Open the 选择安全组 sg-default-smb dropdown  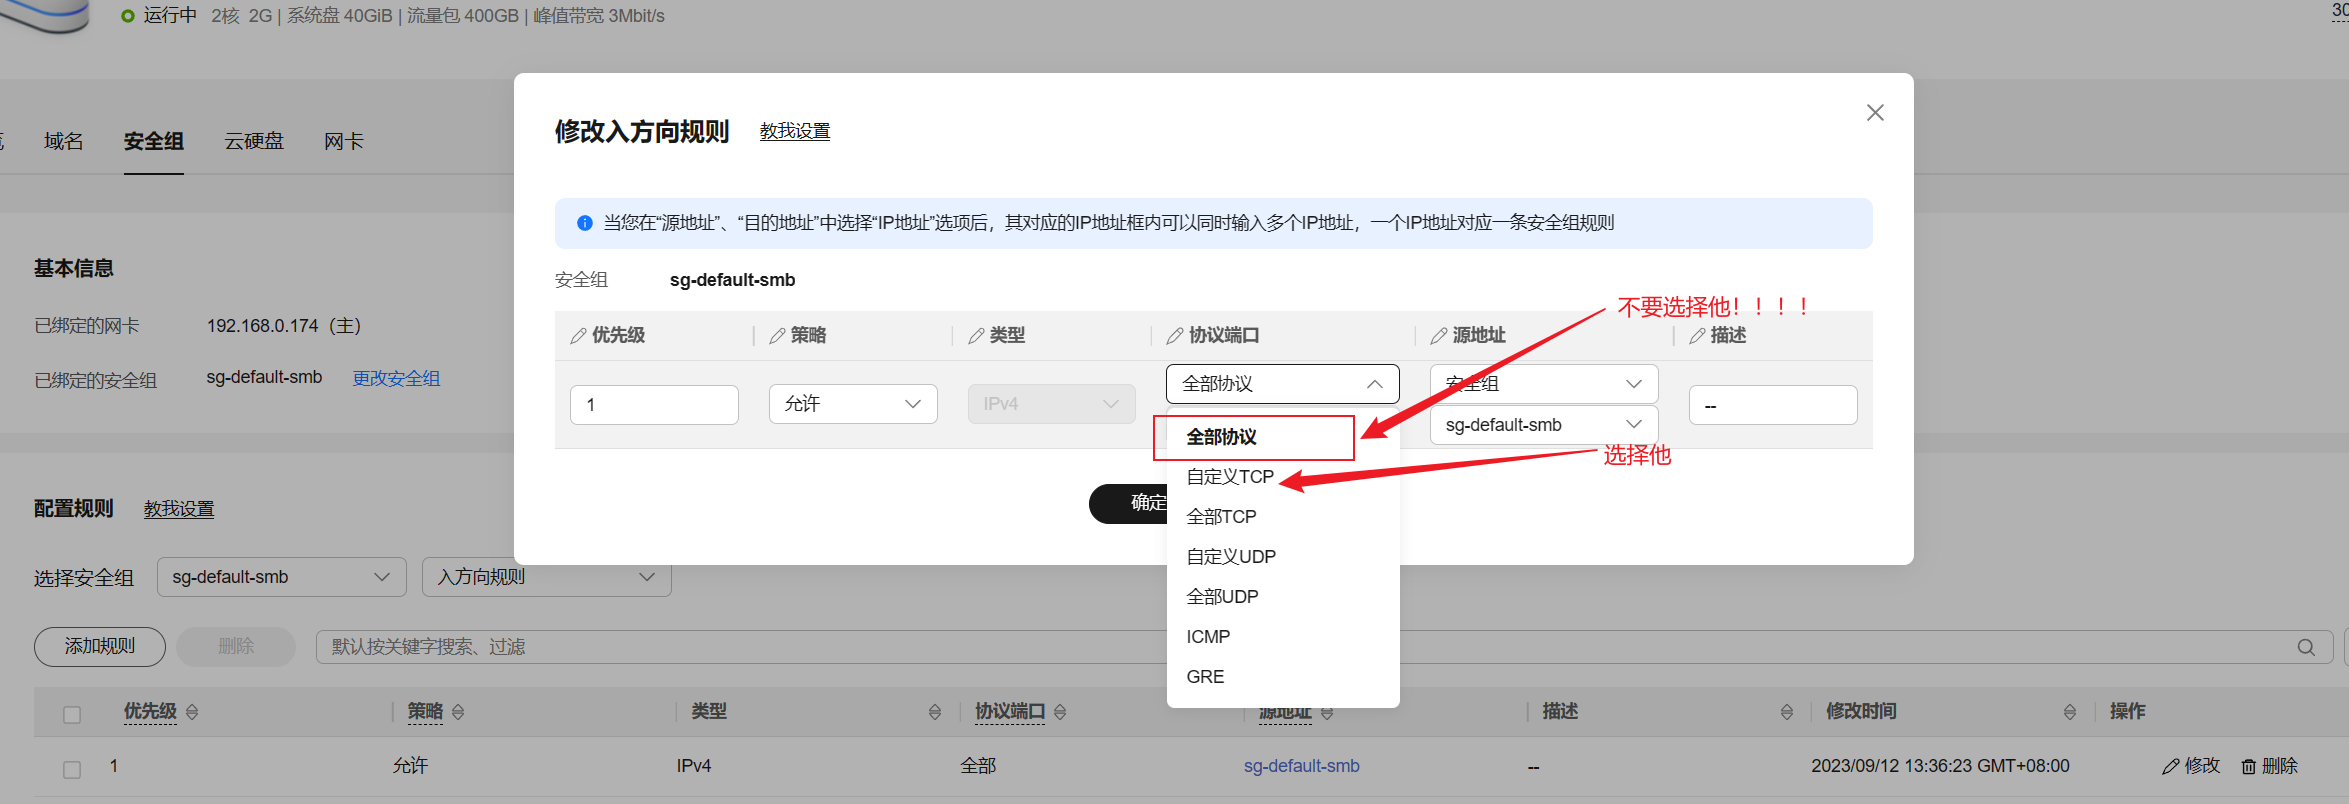tap(282, 577)
